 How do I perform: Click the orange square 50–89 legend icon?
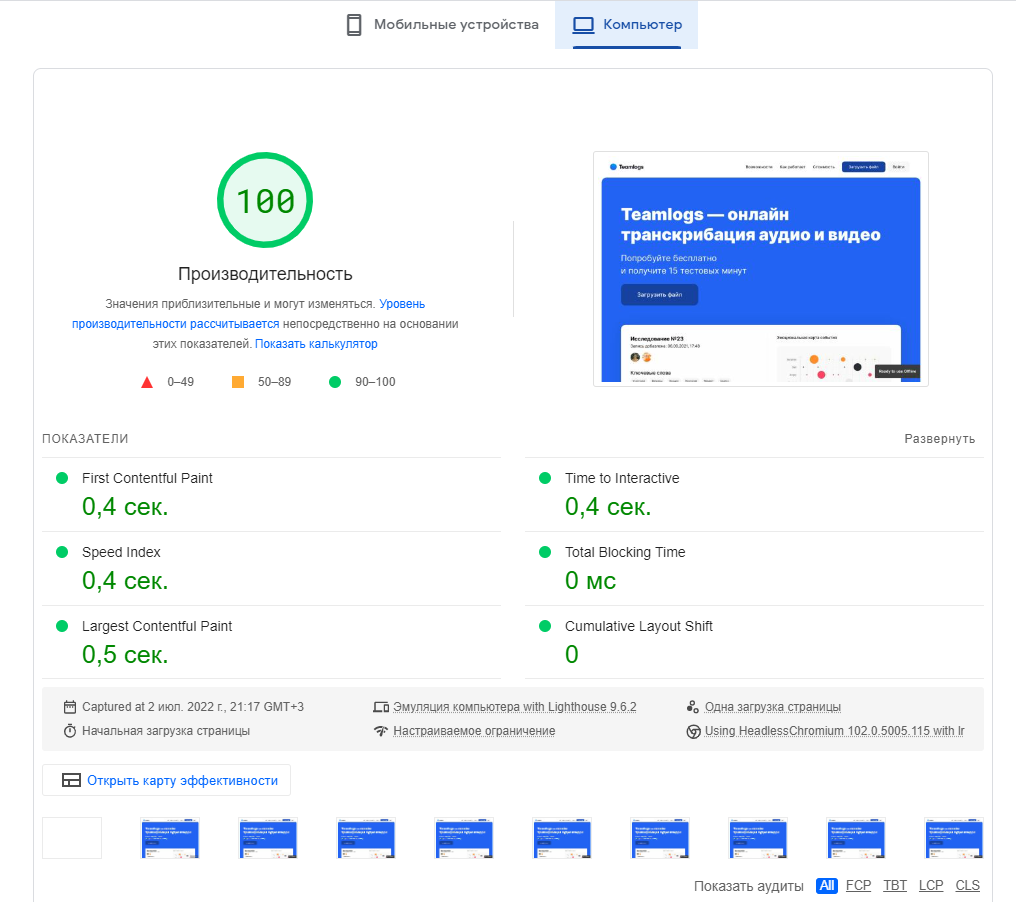point(238,382)
